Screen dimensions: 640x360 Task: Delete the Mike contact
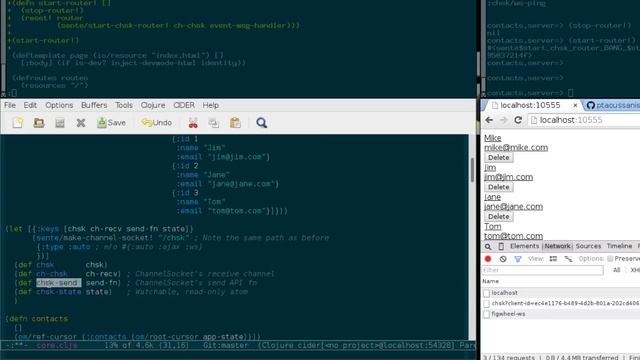tap(498, 158)
